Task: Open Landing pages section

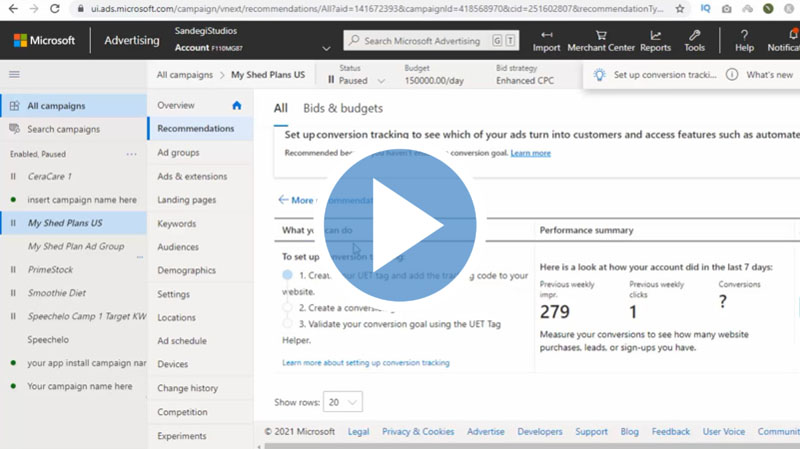Action: pyautogui.click(x=186, y=200)
